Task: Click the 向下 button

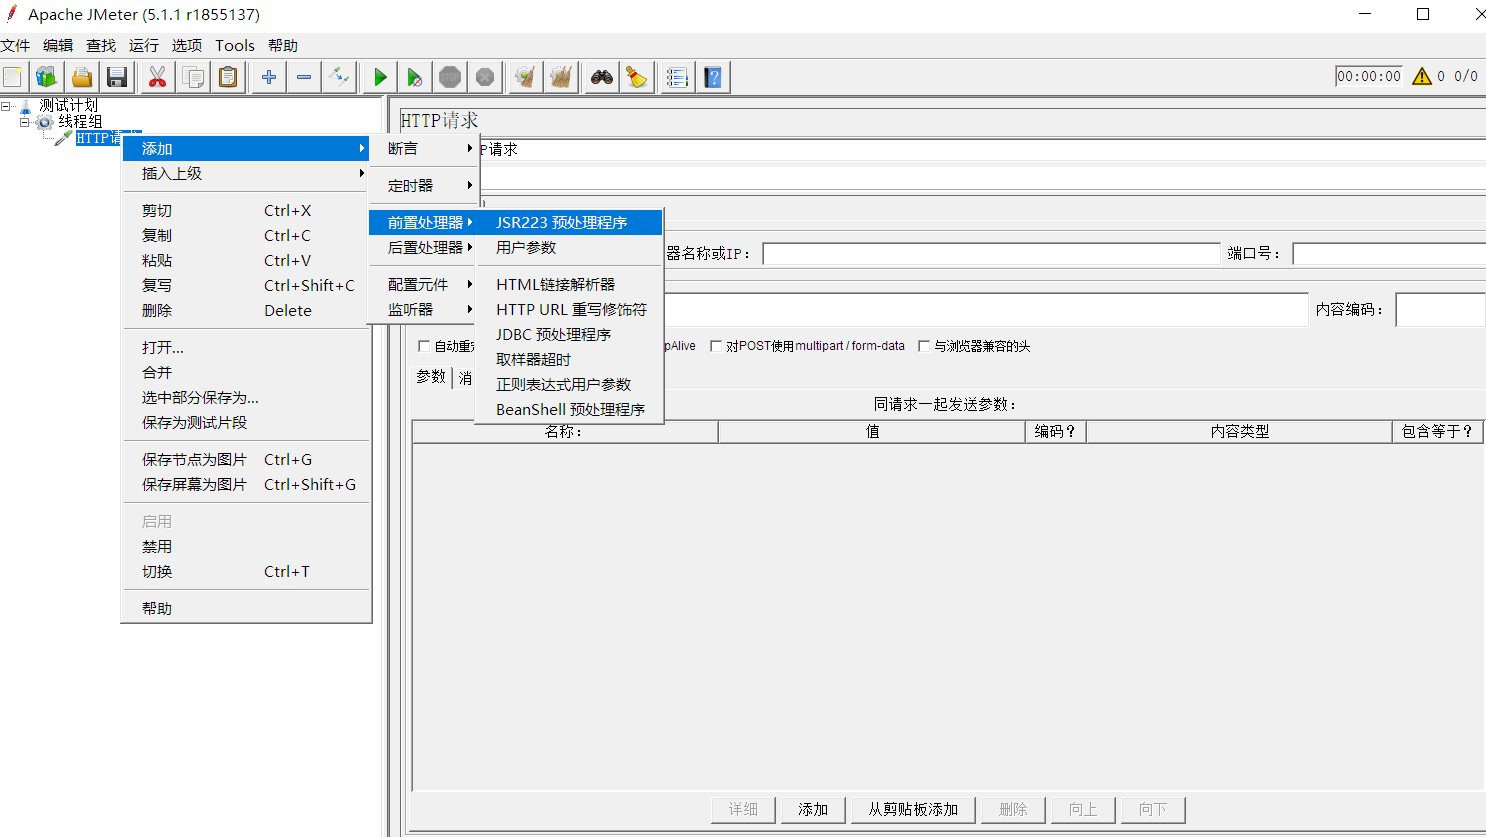Action: click(1153, 809)
